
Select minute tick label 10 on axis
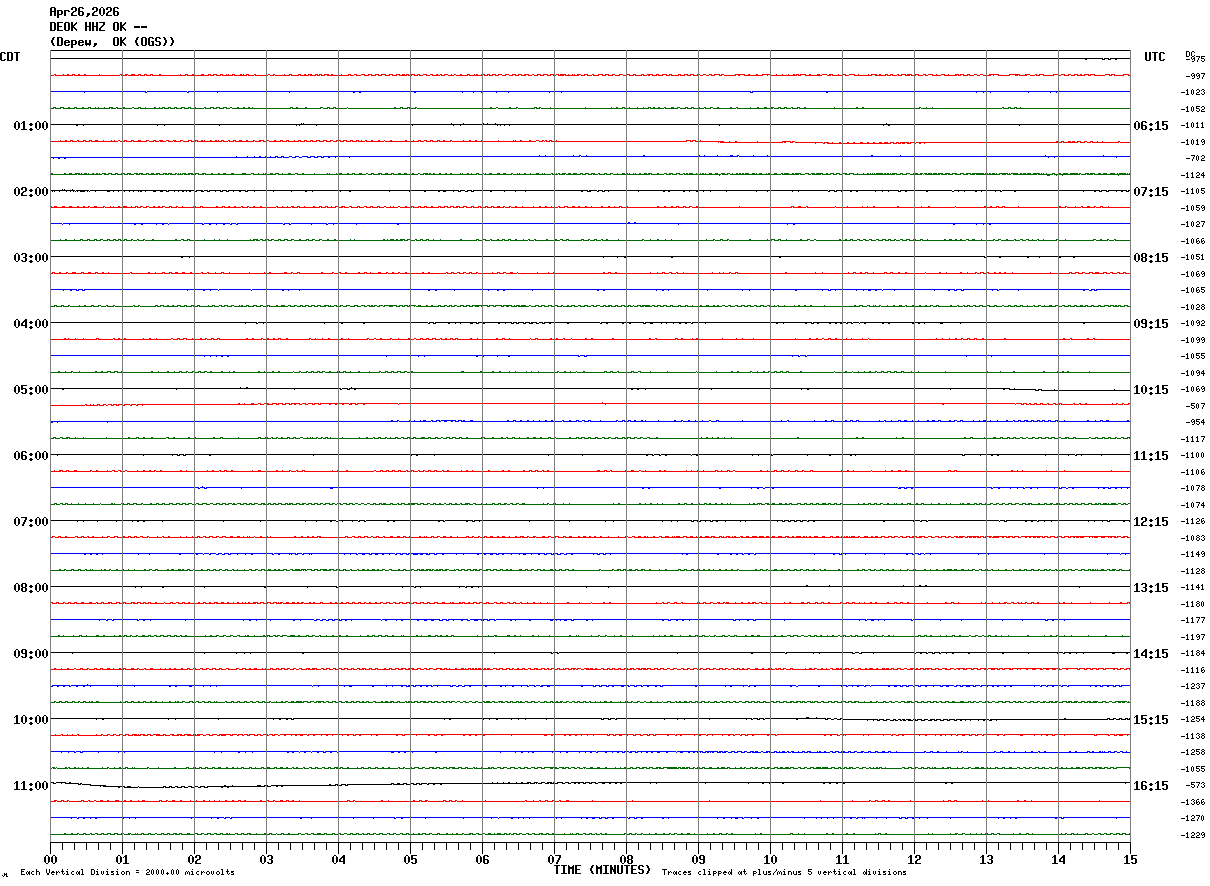[770, 859]
